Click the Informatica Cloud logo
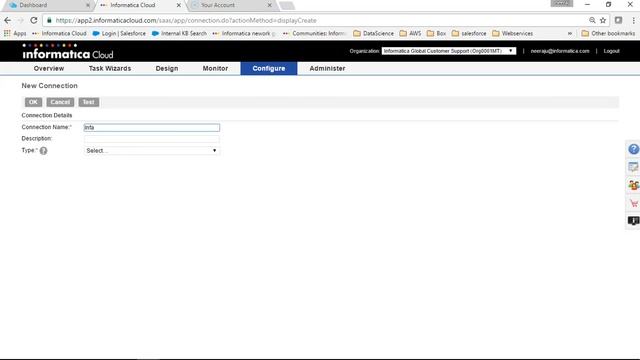 click(x=68, y=51)
